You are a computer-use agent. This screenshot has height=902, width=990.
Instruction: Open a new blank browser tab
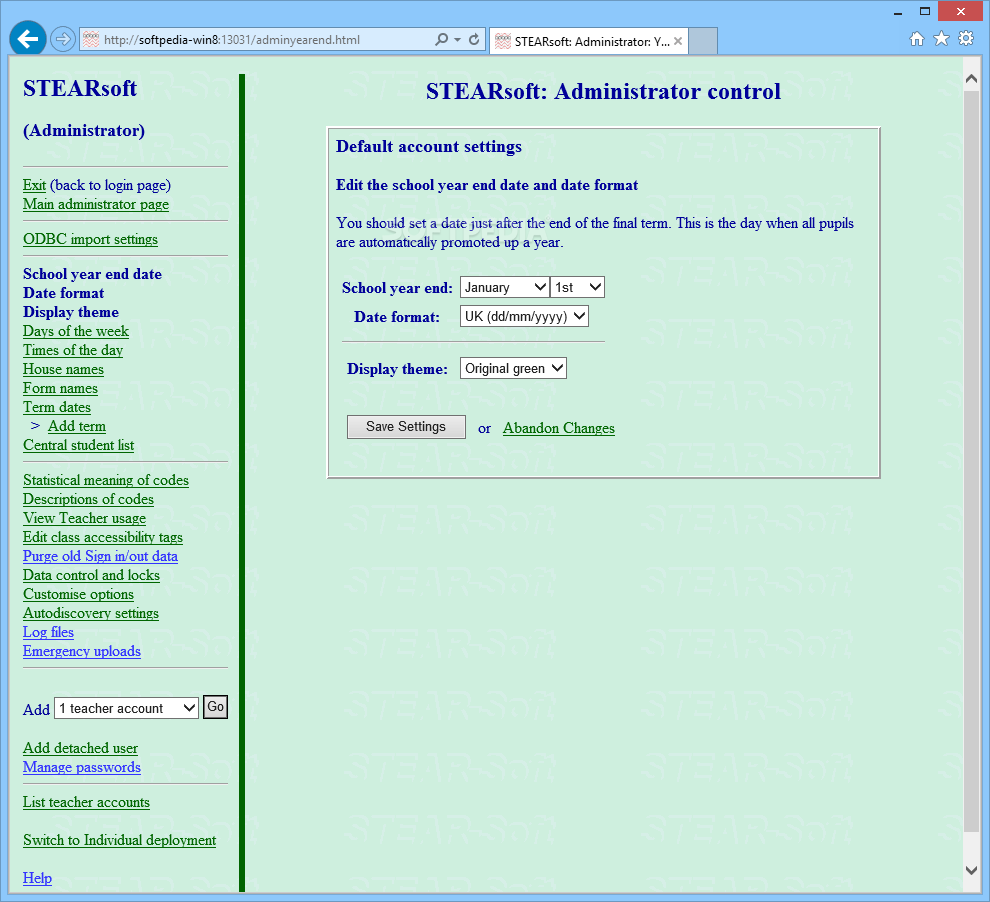click(703, 41)
